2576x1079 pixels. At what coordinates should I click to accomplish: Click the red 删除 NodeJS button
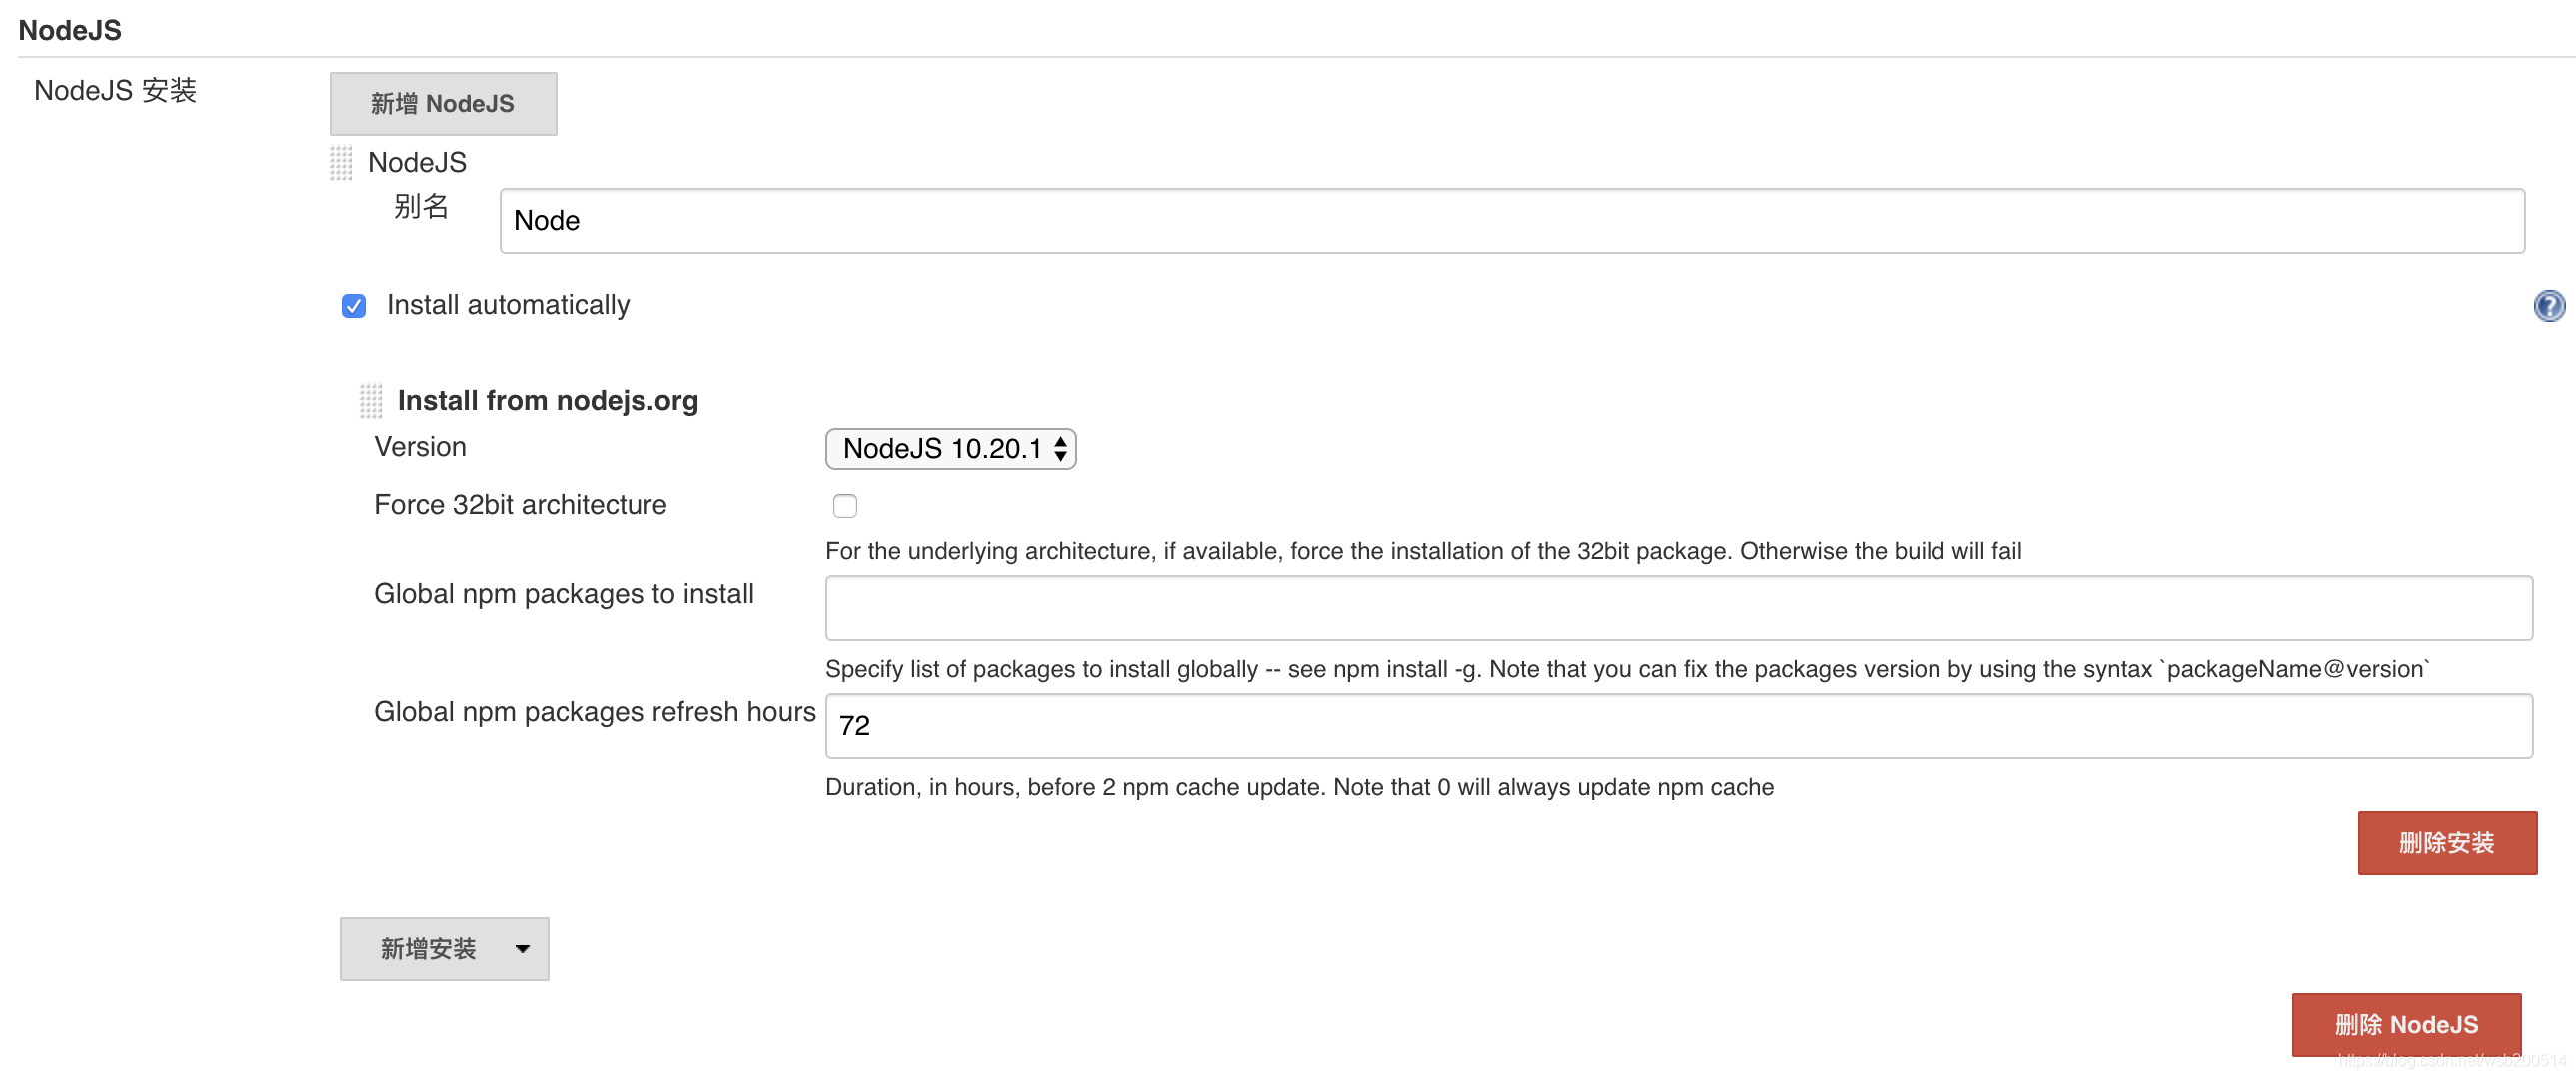(x=2406, y=1024)
